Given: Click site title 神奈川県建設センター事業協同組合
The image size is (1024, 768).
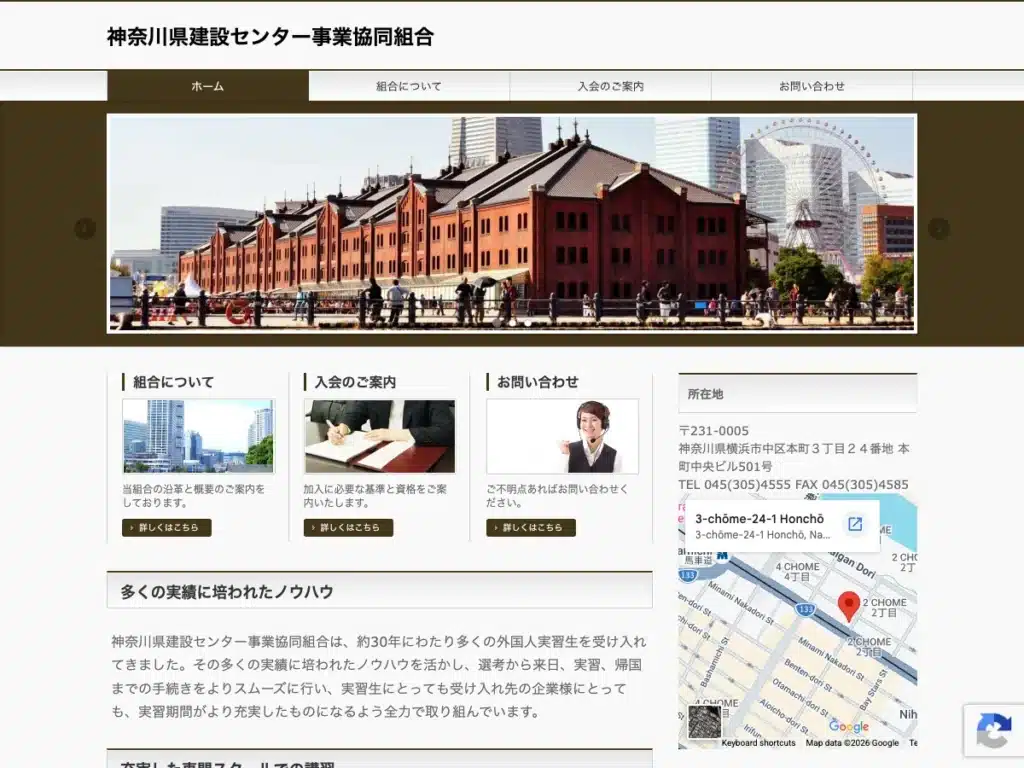Looking at the screenshot, I should coord(270,37).
